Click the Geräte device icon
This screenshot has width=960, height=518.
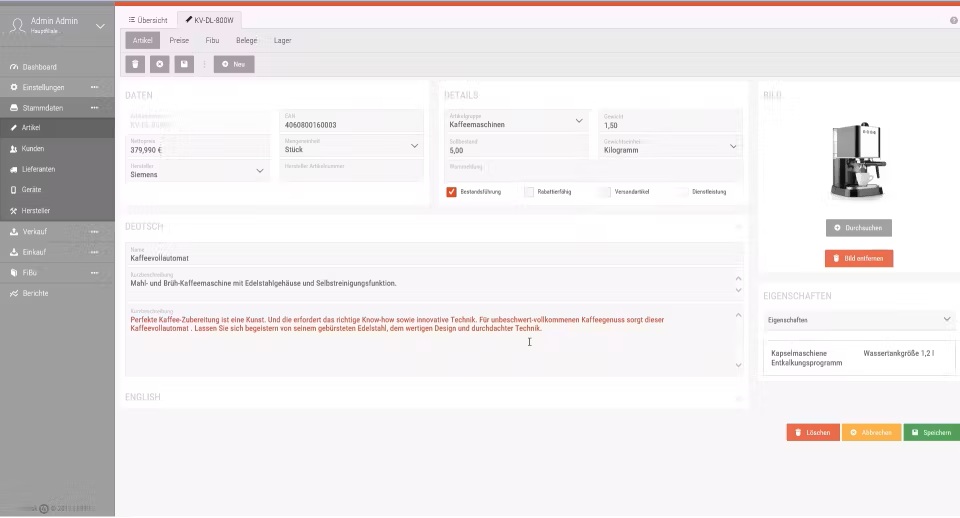point(13,190)
